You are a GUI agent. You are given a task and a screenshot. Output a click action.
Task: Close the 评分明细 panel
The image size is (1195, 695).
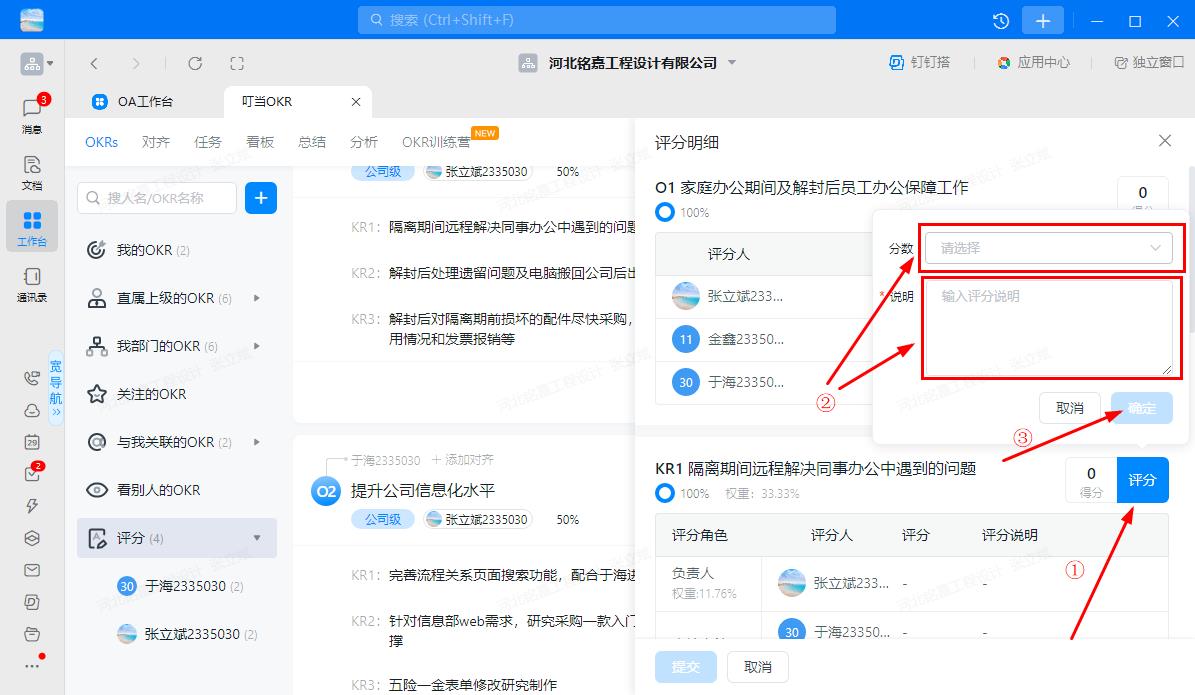(1164, 141)
